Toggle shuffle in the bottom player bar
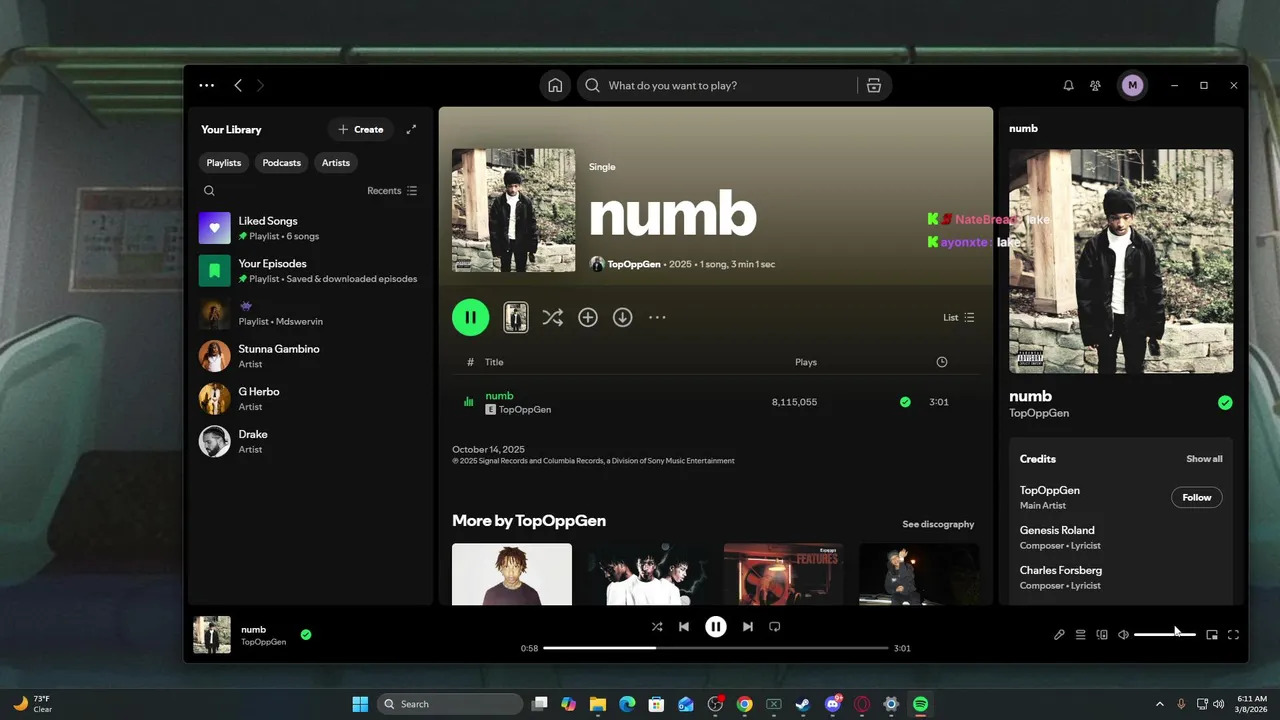1280x720 pixels. point(657,627)
